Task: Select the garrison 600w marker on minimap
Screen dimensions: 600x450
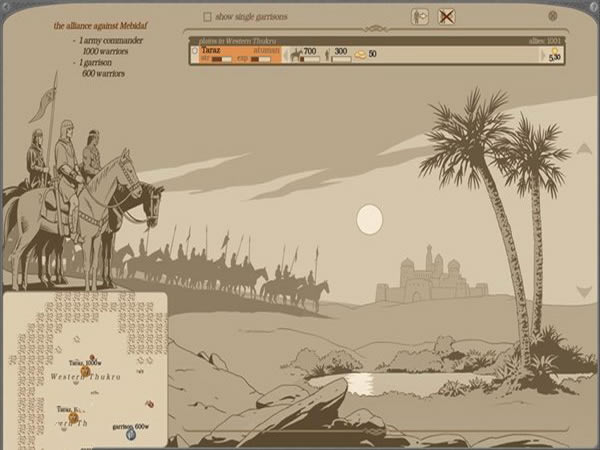Action: 131,433
